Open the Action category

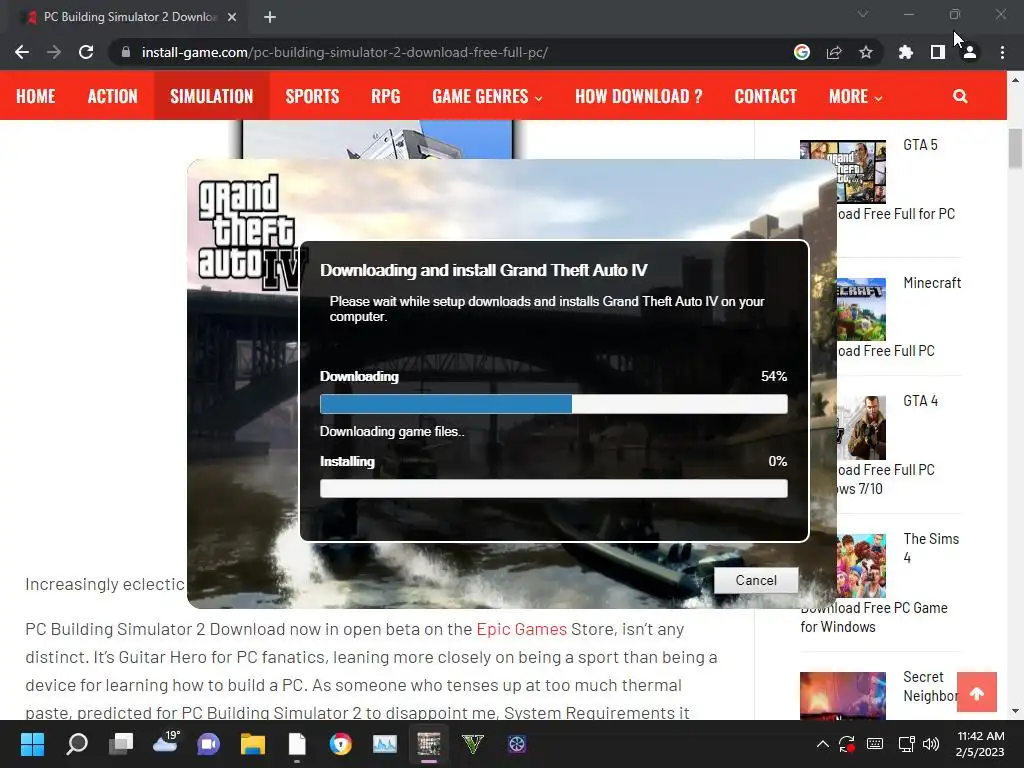pos(112,96)
